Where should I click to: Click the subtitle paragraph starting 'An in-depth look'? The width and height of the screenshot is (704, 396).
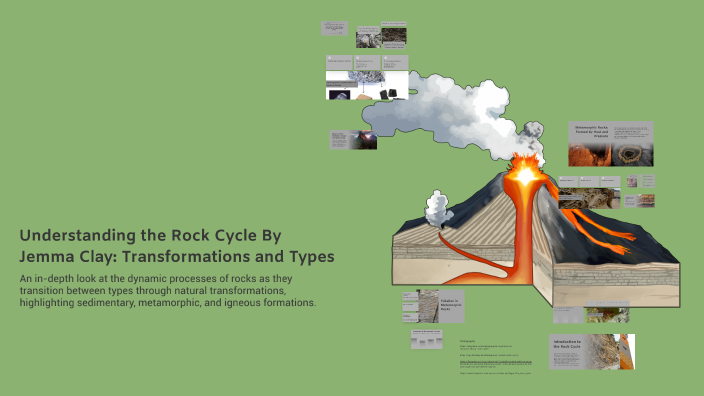168,290
